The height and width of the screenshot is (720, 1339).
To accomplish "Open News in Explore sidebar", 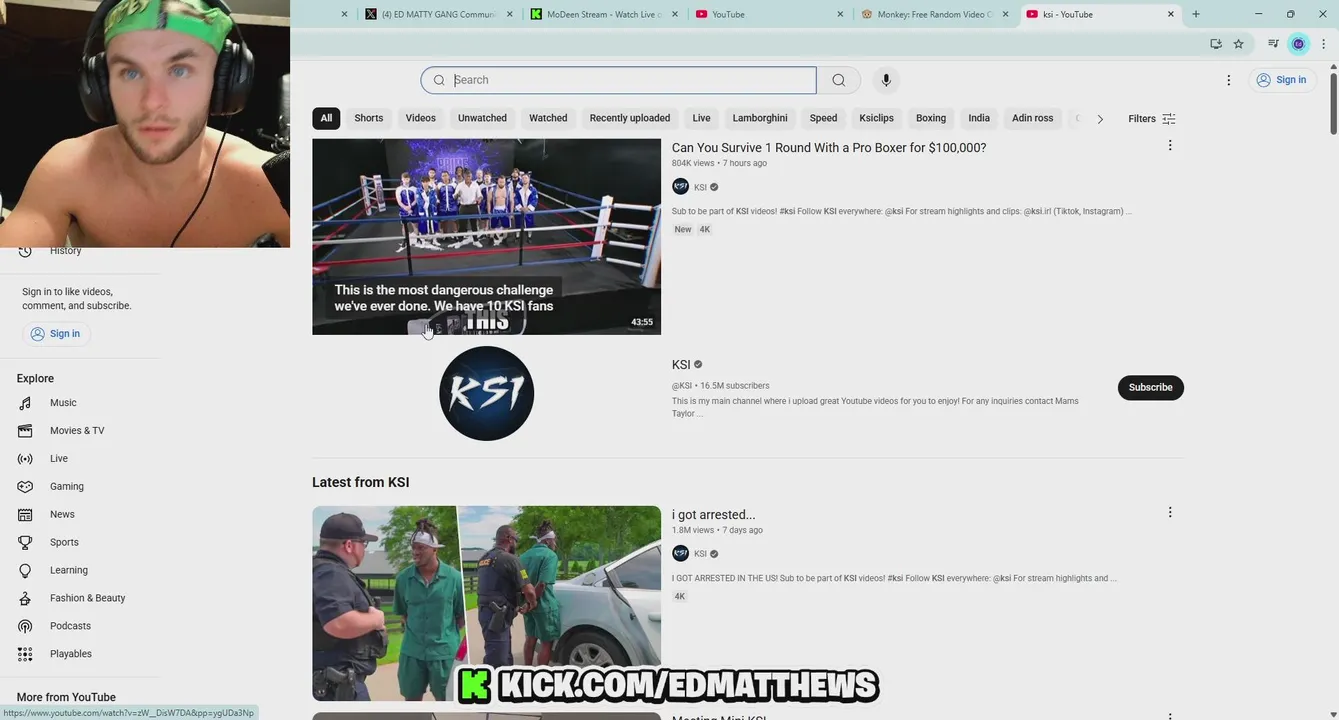I will click(62, 515).
